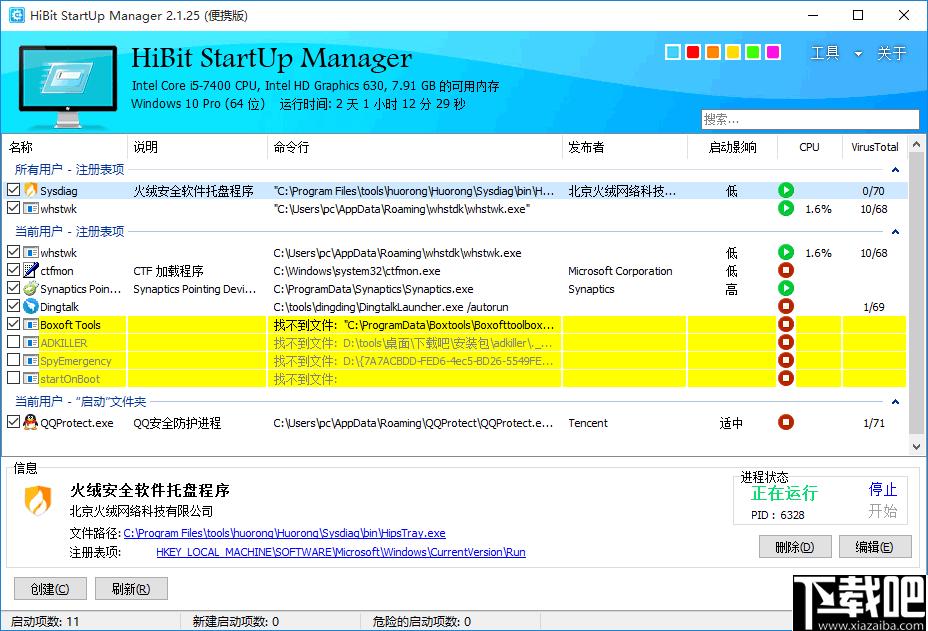Click the list scrollbar up arrow
Screen dimensions: 928x631
(x=916, y=144)
